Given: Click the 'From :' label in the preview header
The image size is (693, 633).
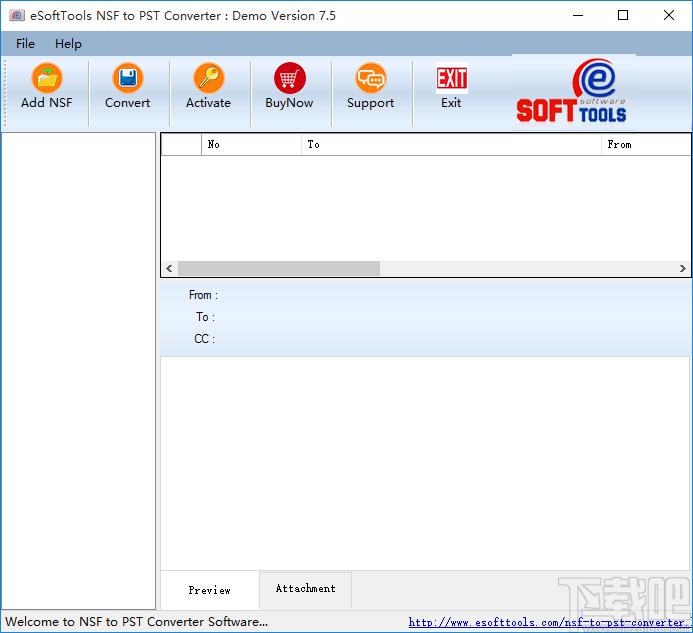Looking at the screenshot, I should (x=203, y=295).
